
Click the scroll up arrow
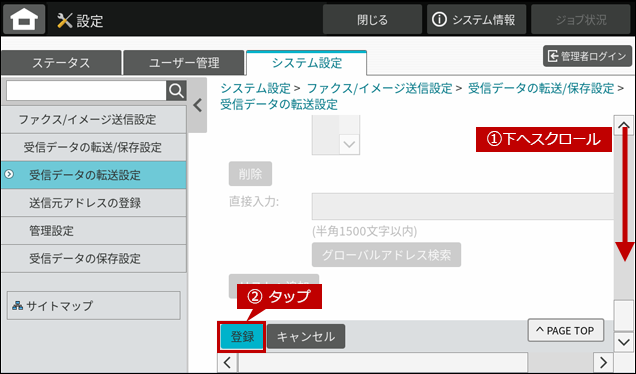624,125
